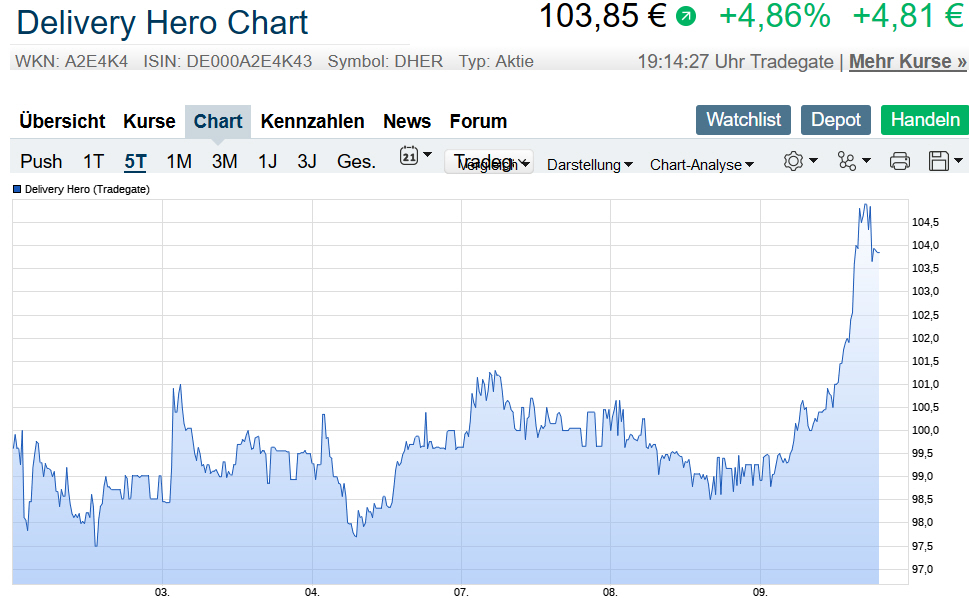Add the stock to Watchlist
The height and width of the screenshot is (600, 969).
(x=743, y=120)
